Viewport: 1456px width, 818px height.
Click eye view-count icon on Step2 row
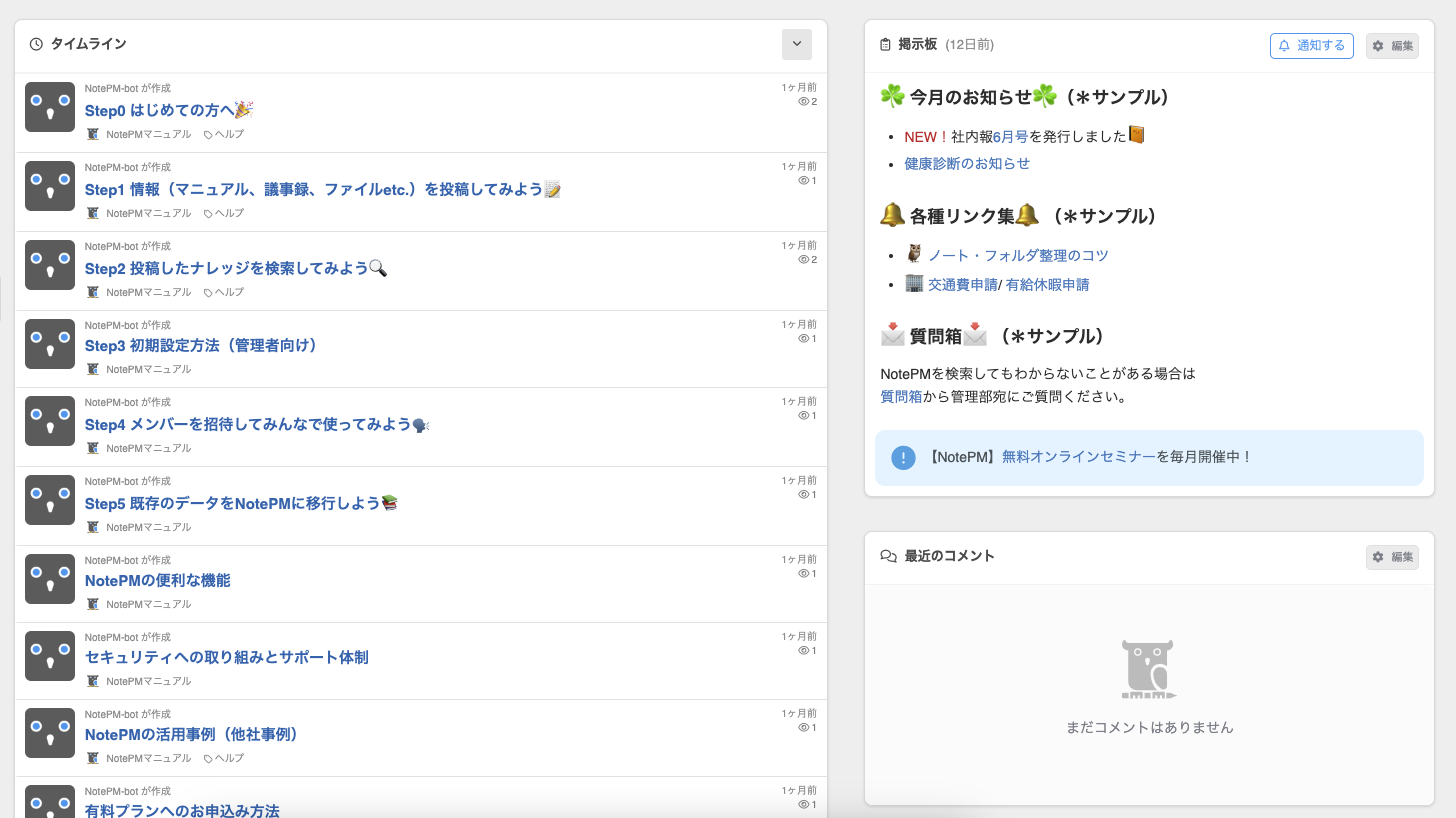click(x=803, y=260)
